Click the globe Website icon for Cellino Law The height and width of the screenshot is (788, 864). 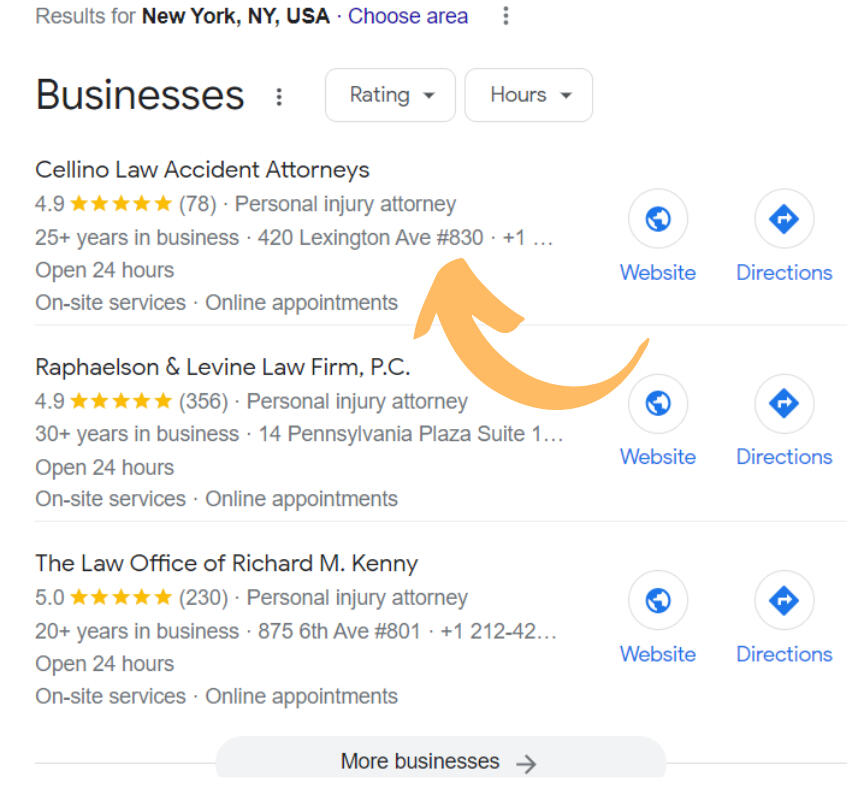pyautogui.click(x=657, y=219)
